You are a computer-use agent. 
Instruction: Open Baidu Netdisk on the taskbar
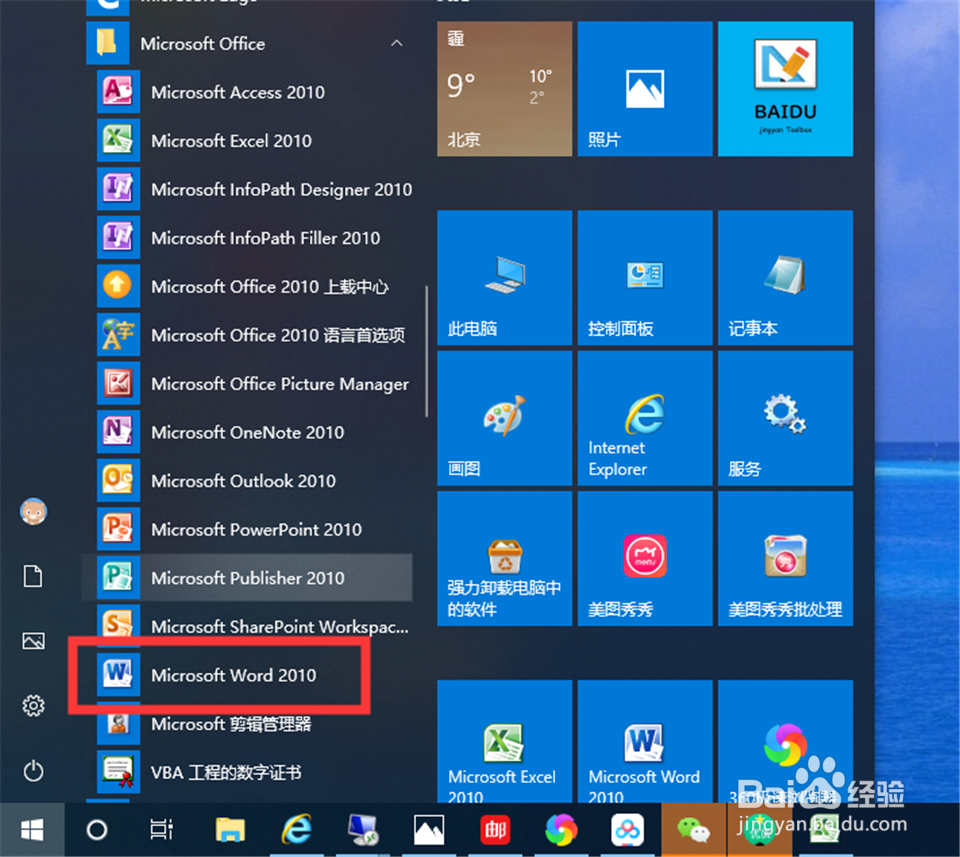[x=628, y=830]
